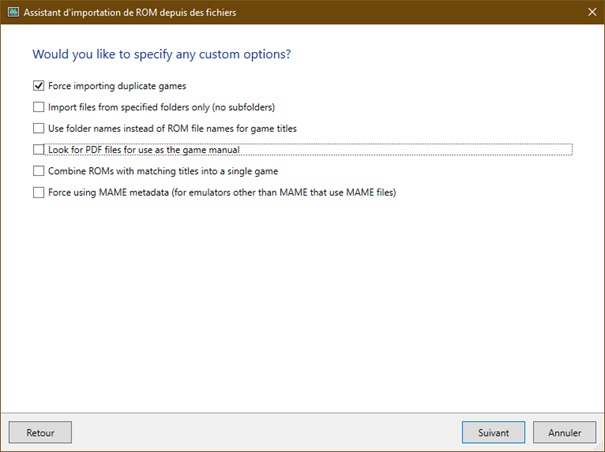Click the 'Would you like to specify any custom options?' heading
605x452 pixels.
162,54
